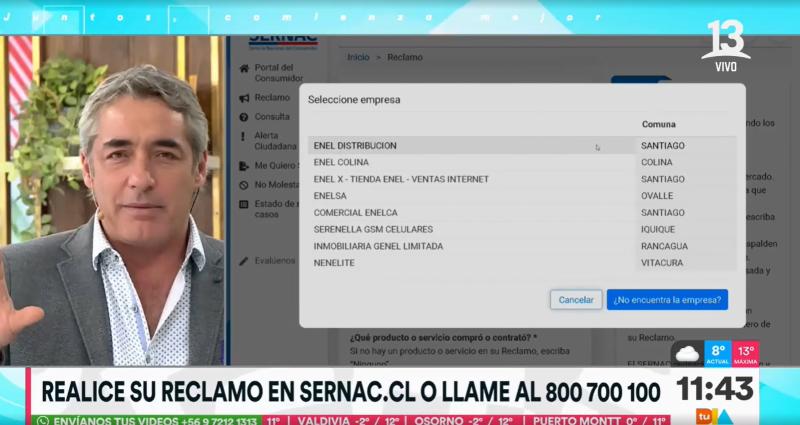The image size is (800, 425).
Task: Click the exclamation icon next to Alerta Ciudadana
Action: tap(243, 137)
